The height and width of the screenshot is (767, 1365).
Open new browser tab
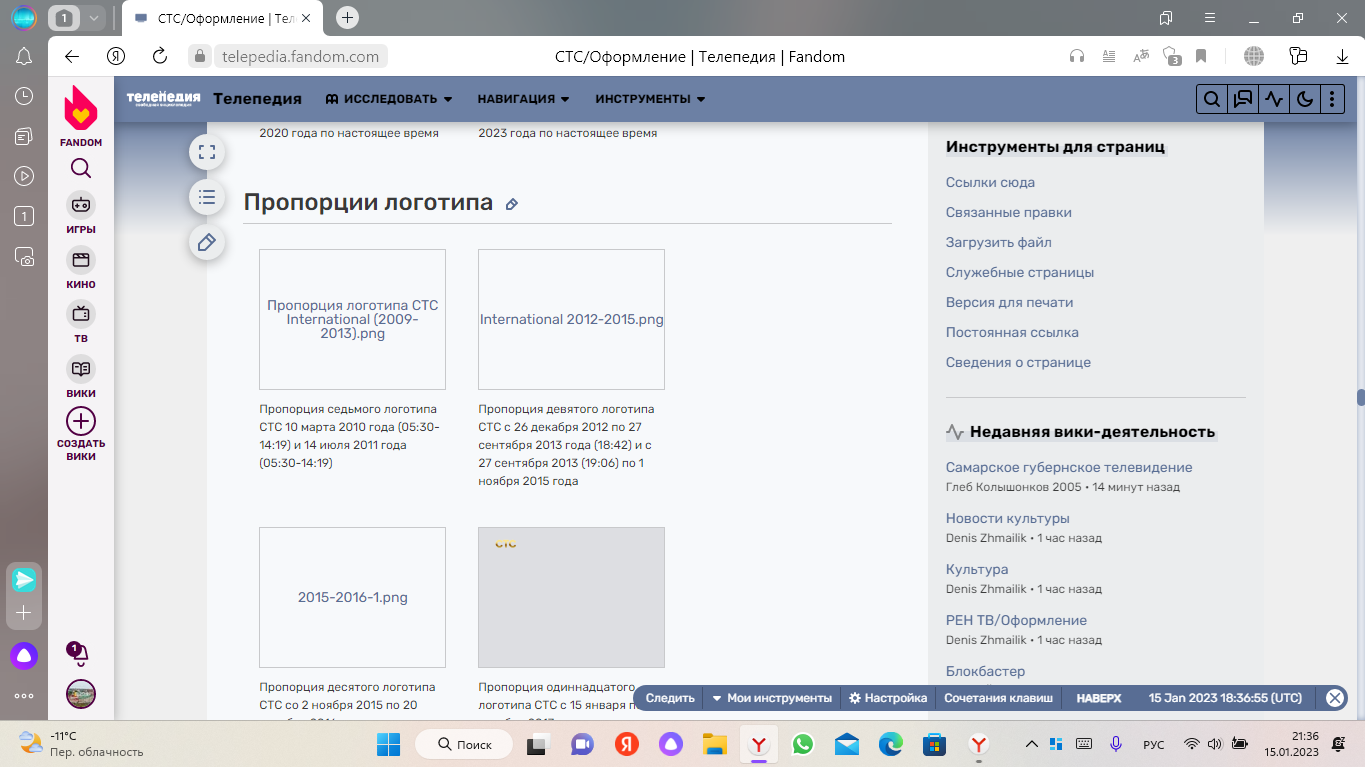[347, 17]
